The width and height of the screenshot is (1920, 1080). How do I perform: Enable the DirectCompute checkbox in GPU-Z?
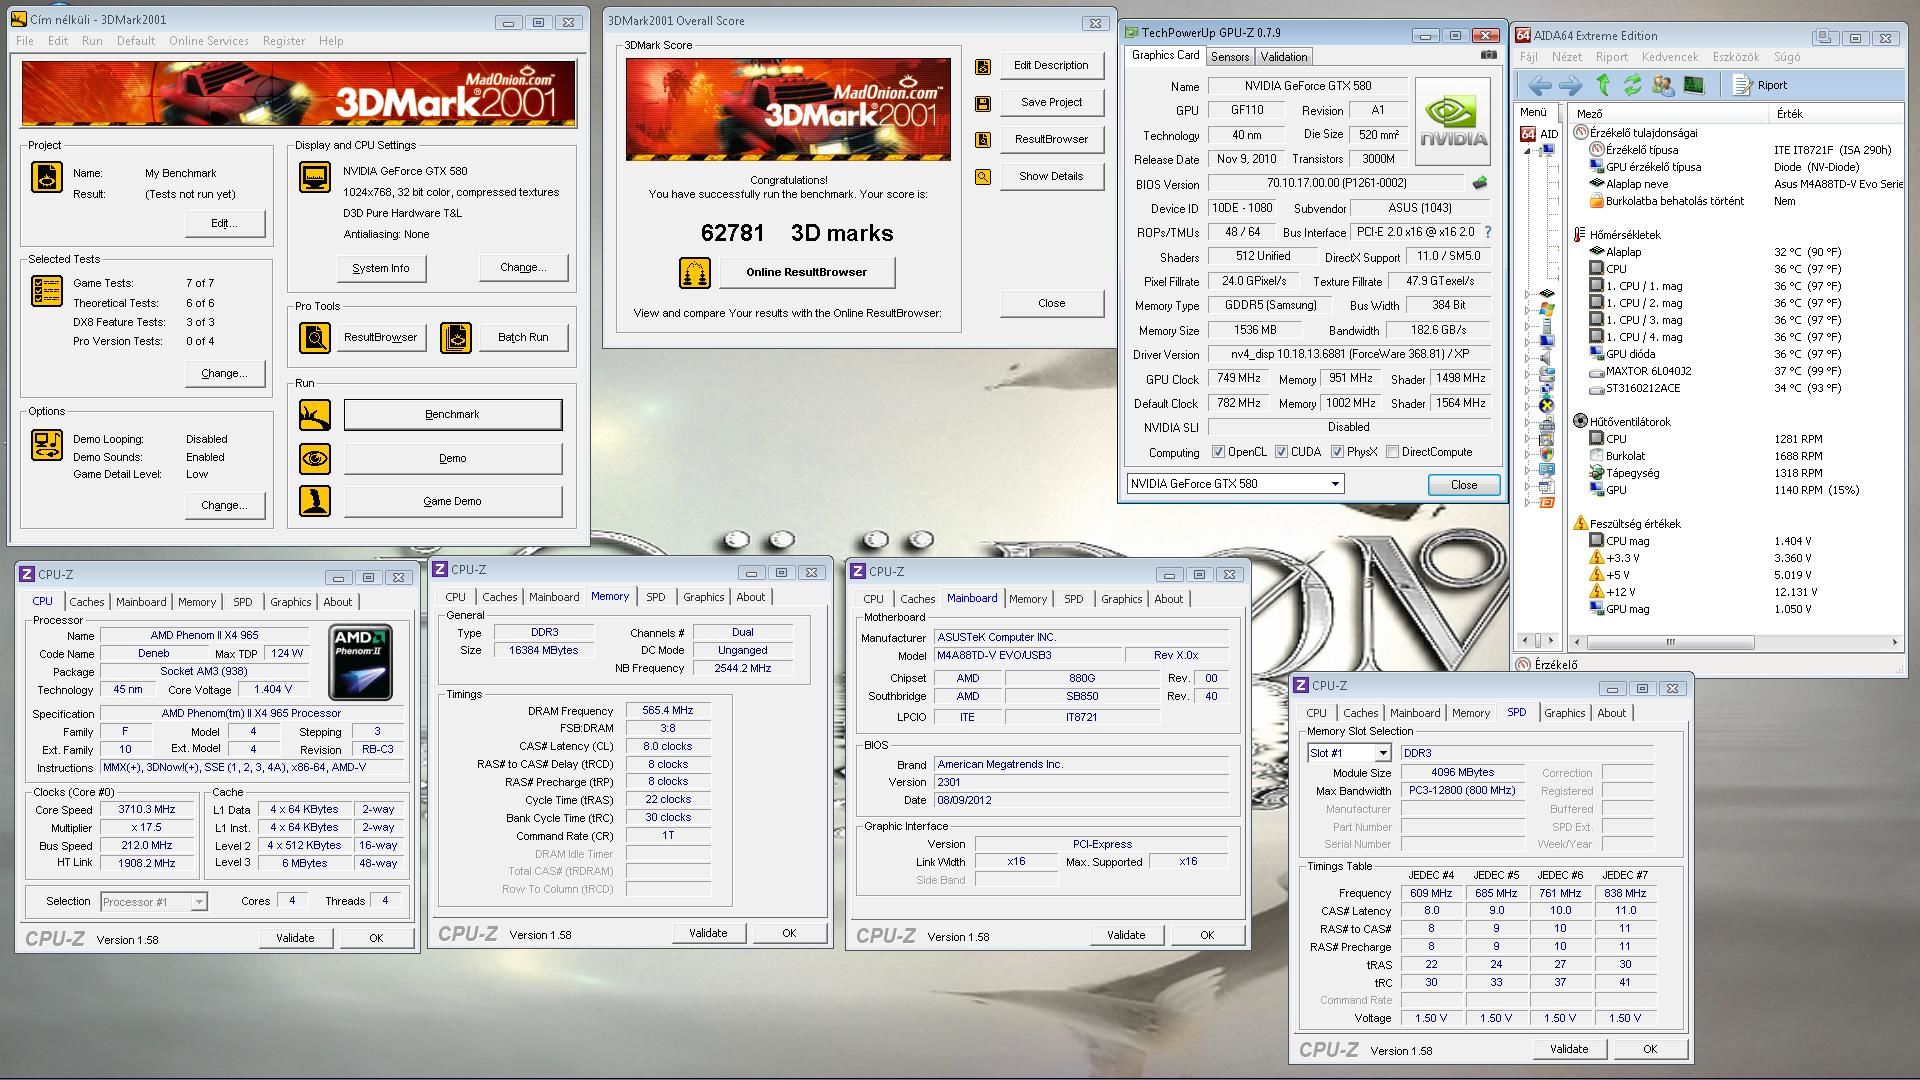click(x=1392, y=452)
